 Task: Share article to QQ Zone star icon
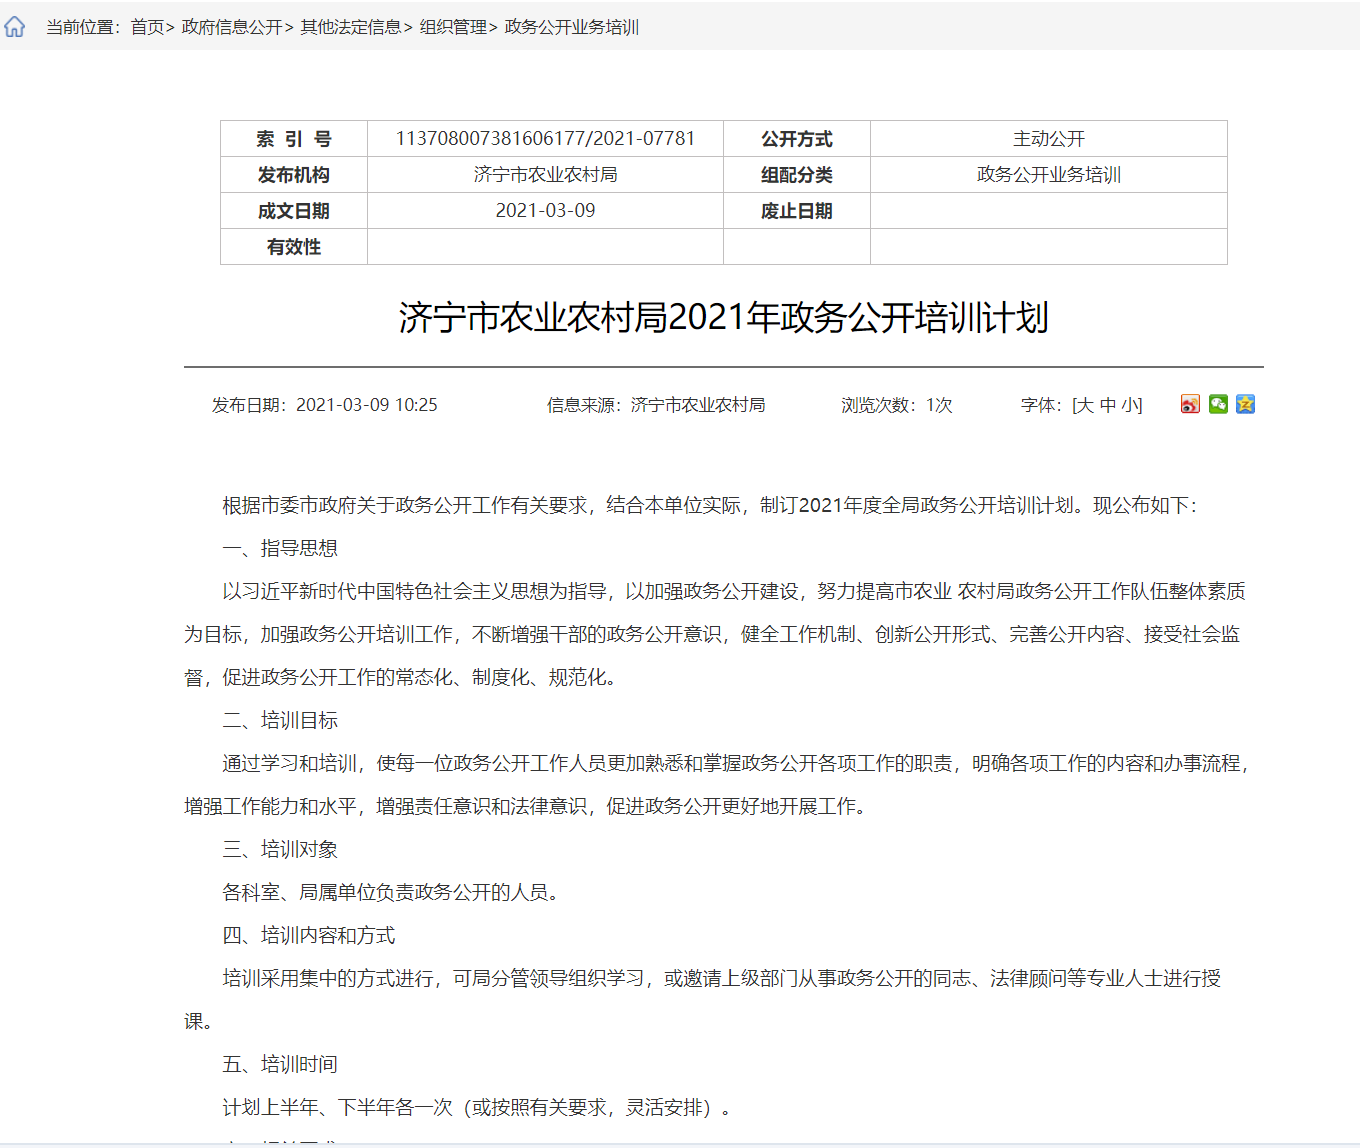pos(1245,404)
